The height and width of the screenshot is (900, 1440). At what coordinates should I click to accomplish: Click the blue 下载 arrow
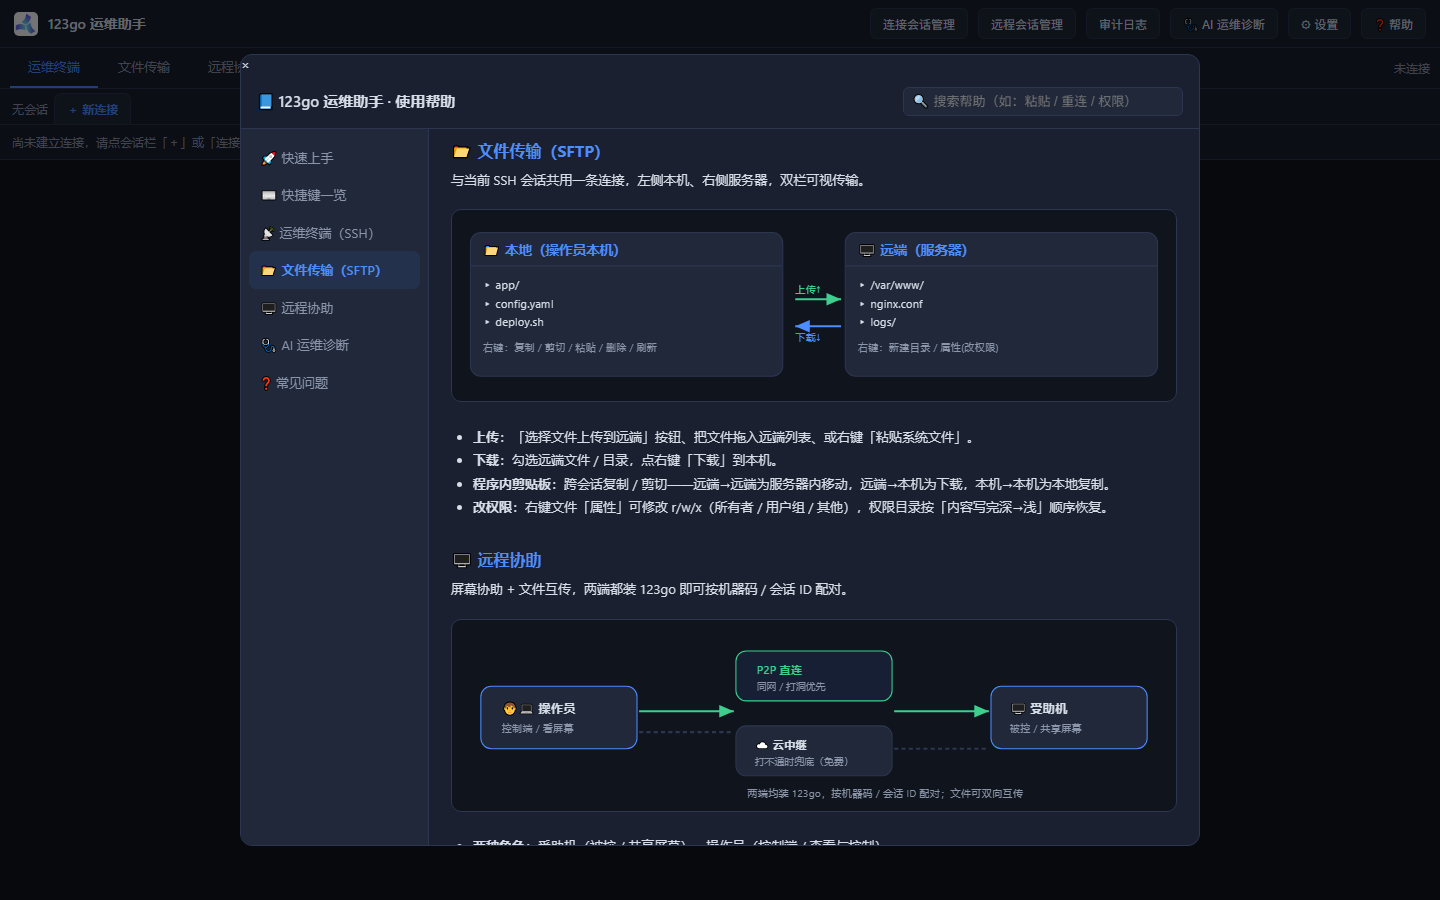[818, 326]
